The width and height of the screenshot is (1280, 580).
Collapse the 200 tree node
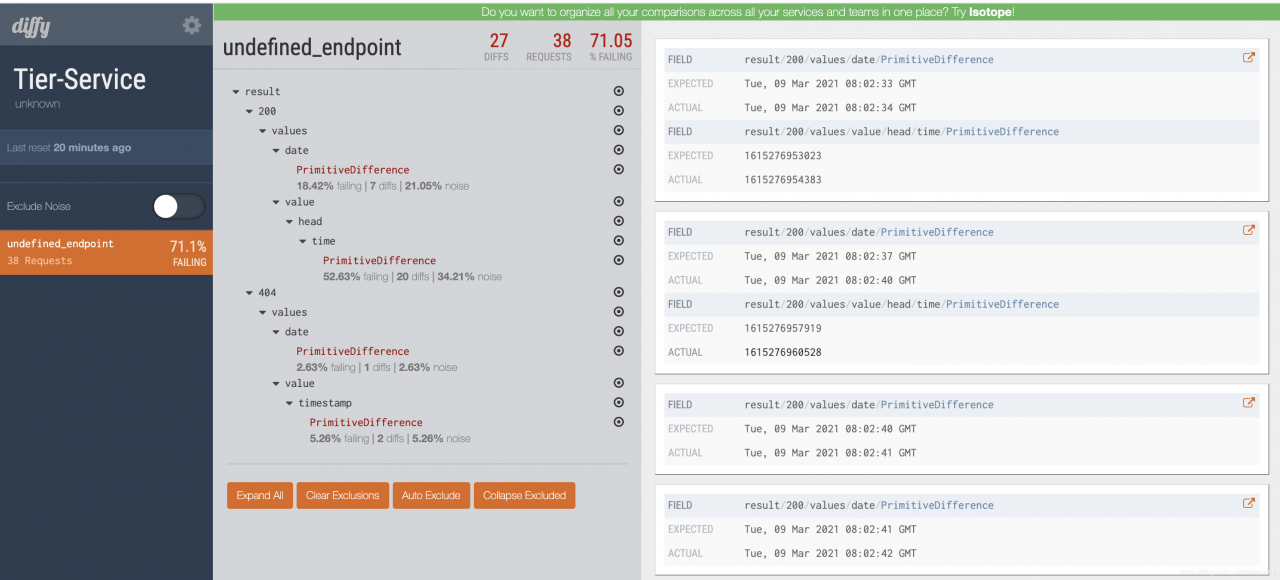click(249, 112)
